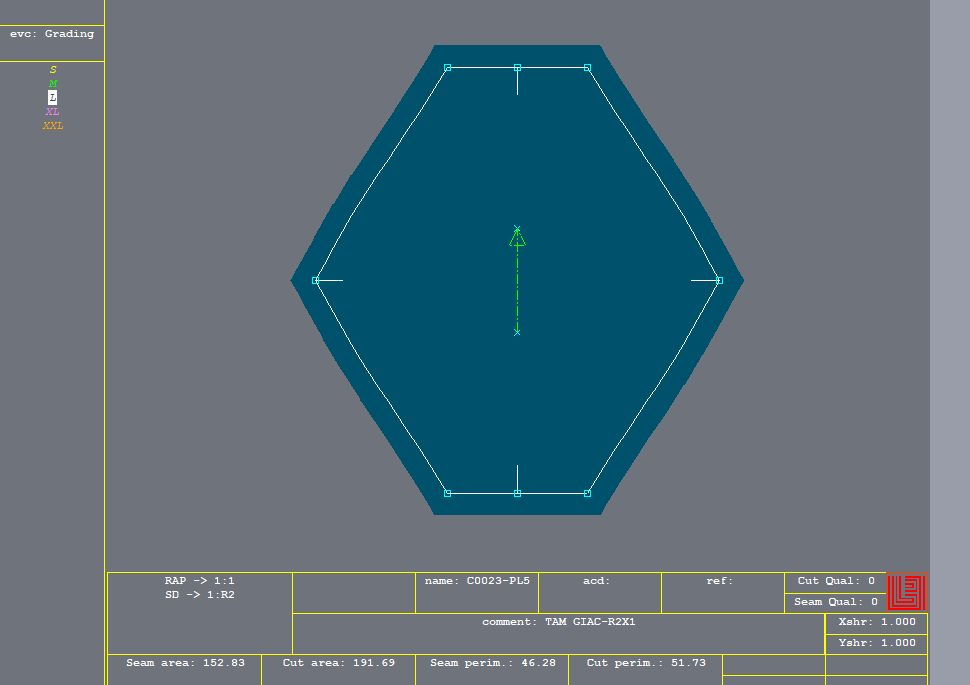Click the bottom-left corner point of the pattern

[448, 493]
